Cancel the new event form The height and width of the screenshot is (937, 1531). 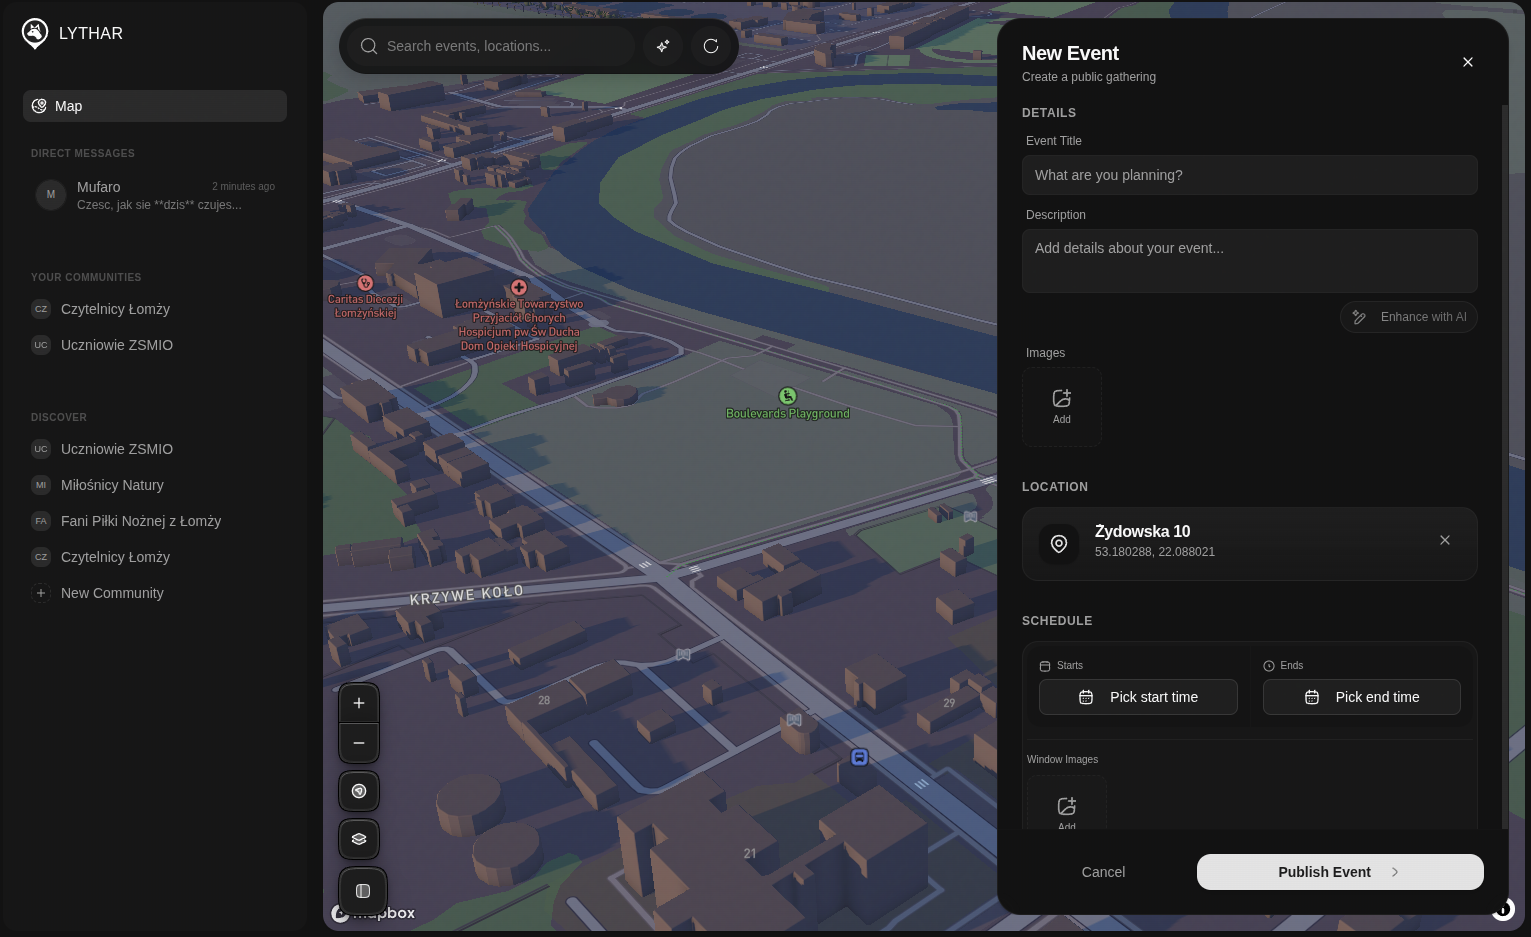[x=1103, y=872]
